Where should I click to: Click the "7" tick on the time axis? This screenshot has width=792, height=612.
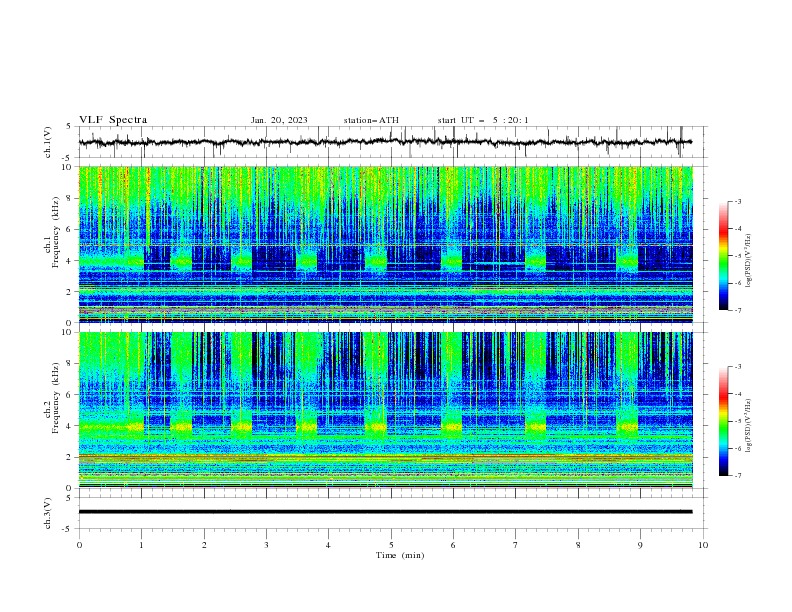(516, 545)
